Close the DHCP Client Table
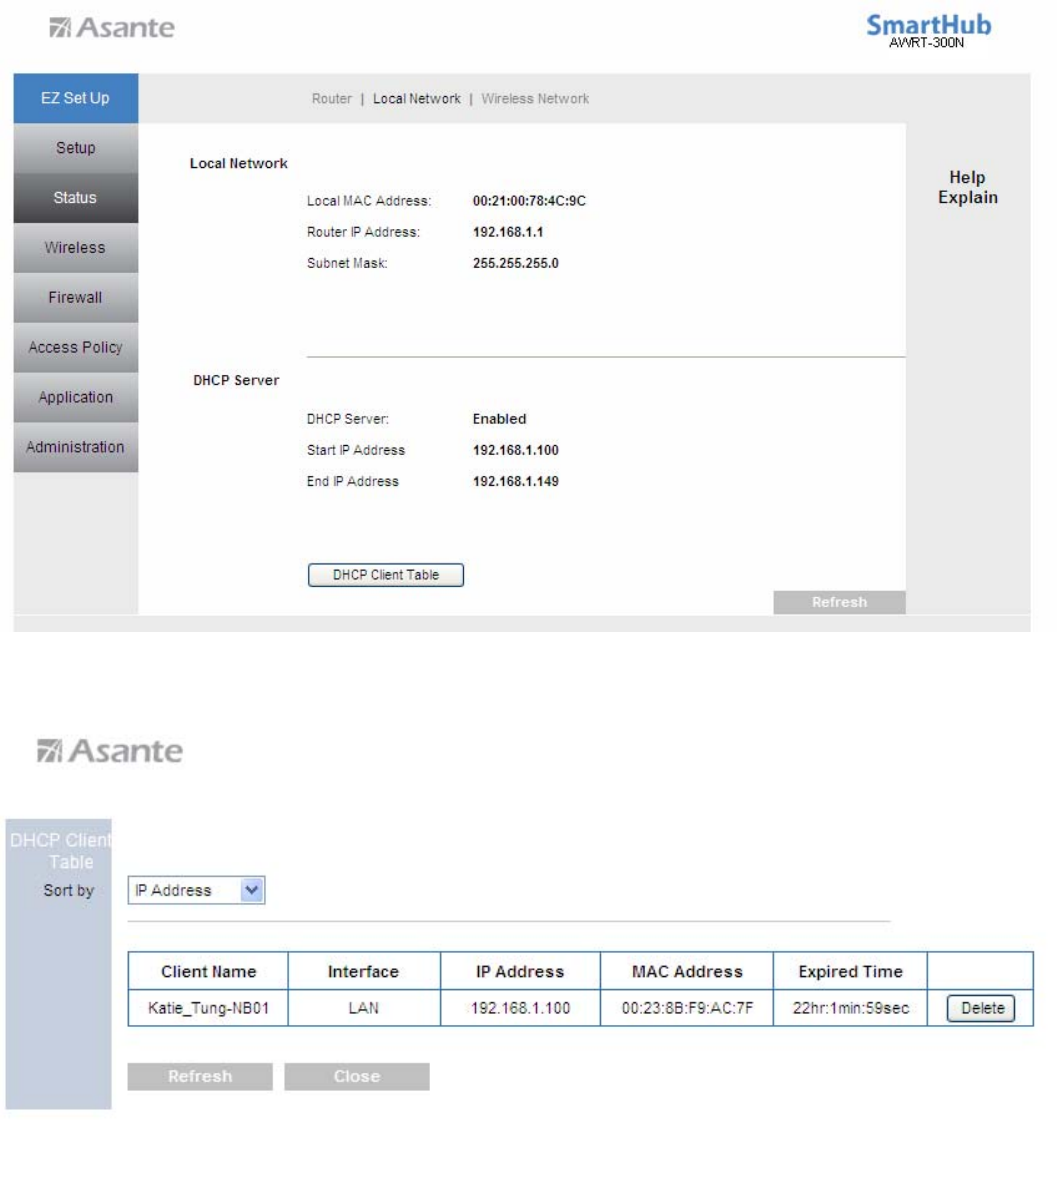The width and height of the screenshot is (1059, 1178). click(x=357, y=1076)
